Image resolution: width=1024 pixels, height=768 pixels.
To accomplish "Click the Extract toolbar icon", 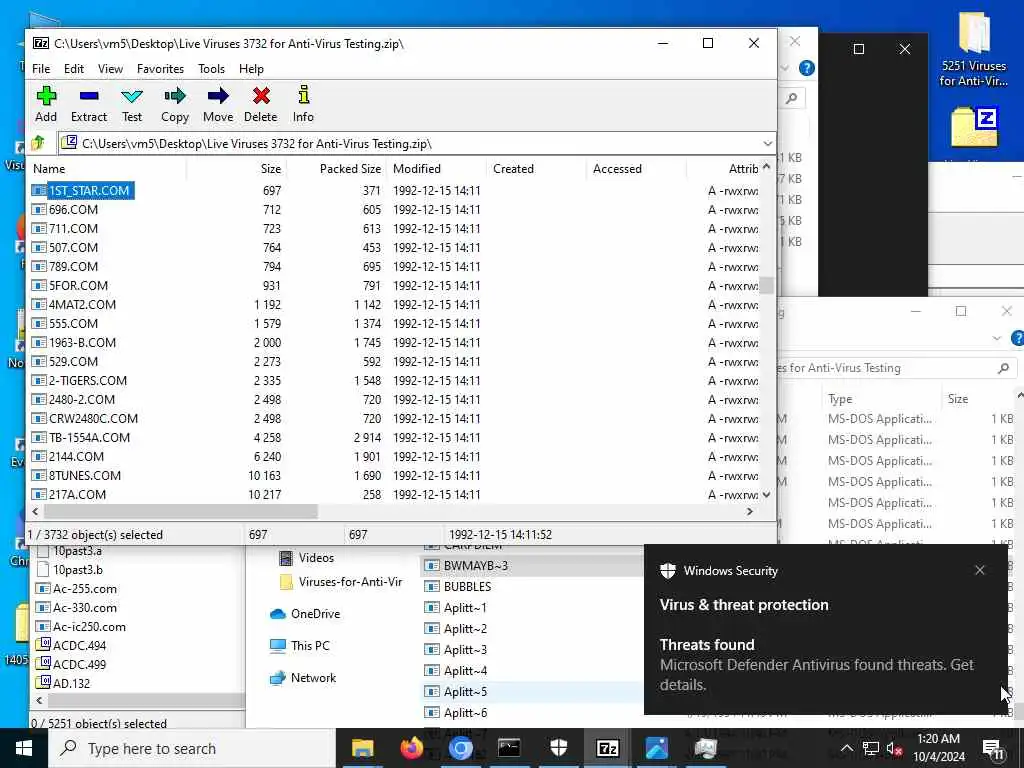I will tap(89, 104).
